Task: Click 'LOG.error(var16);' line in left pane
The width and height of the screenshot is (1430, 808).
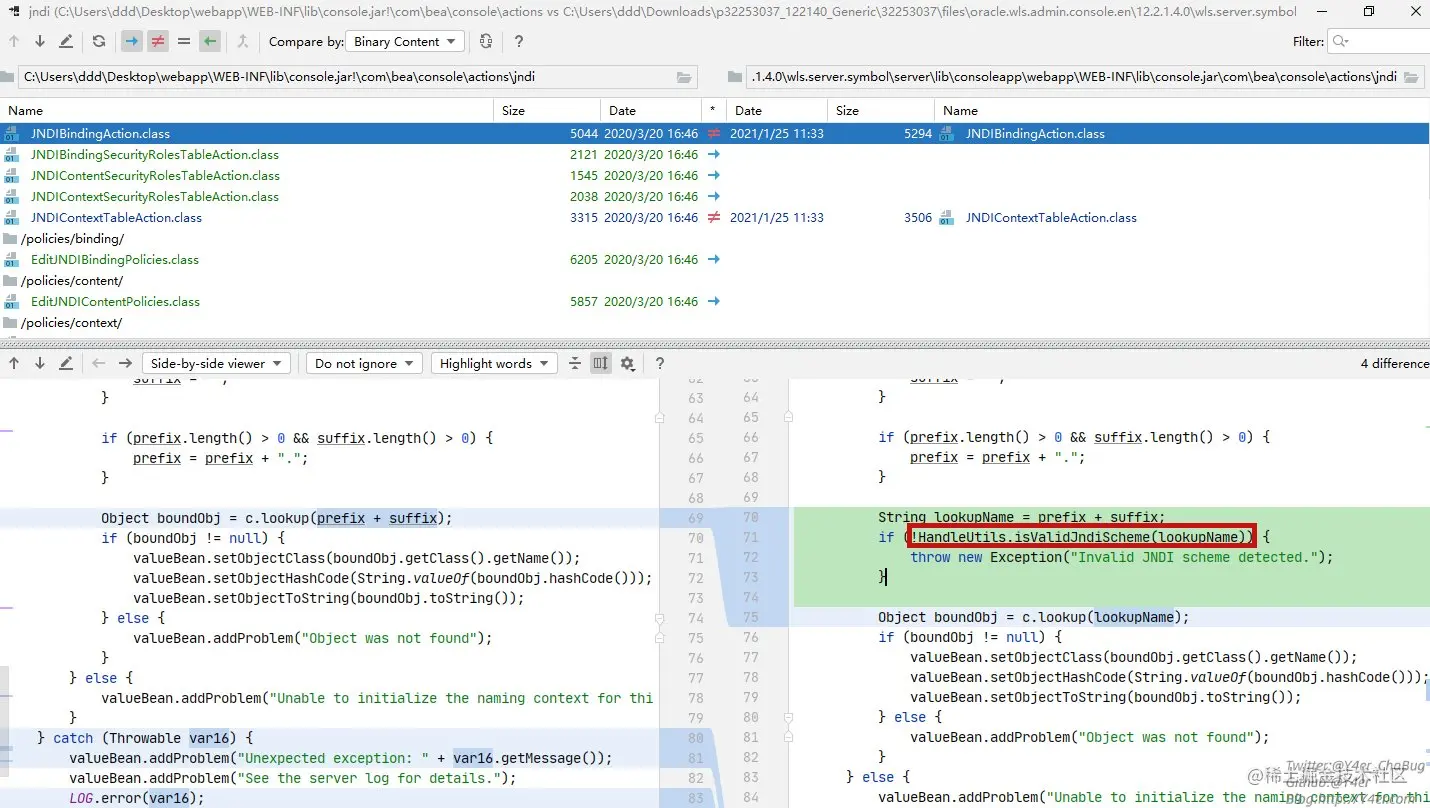Action: coord(136,798)
